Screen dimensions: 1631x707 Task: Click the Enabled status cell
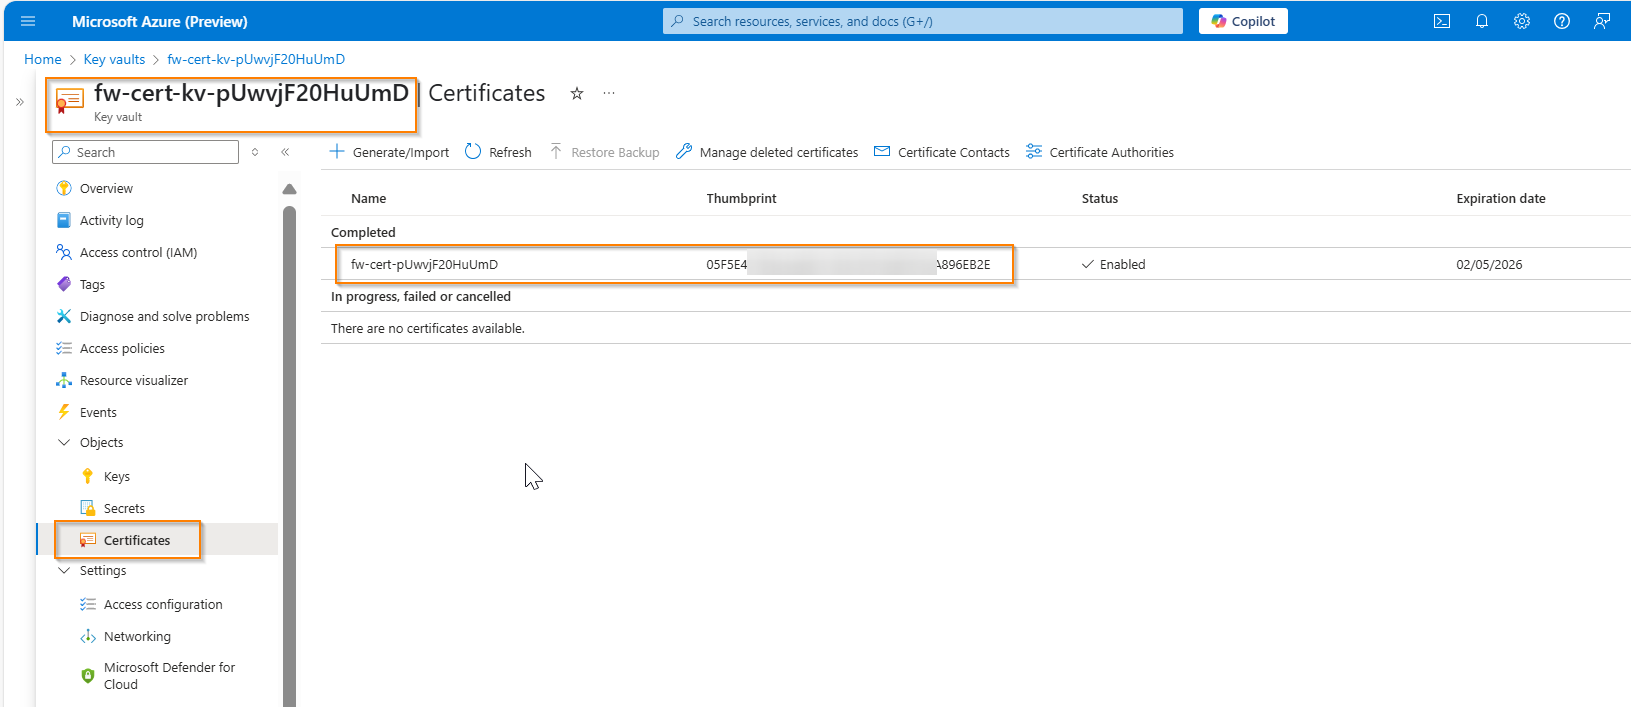coord(1113,264)
